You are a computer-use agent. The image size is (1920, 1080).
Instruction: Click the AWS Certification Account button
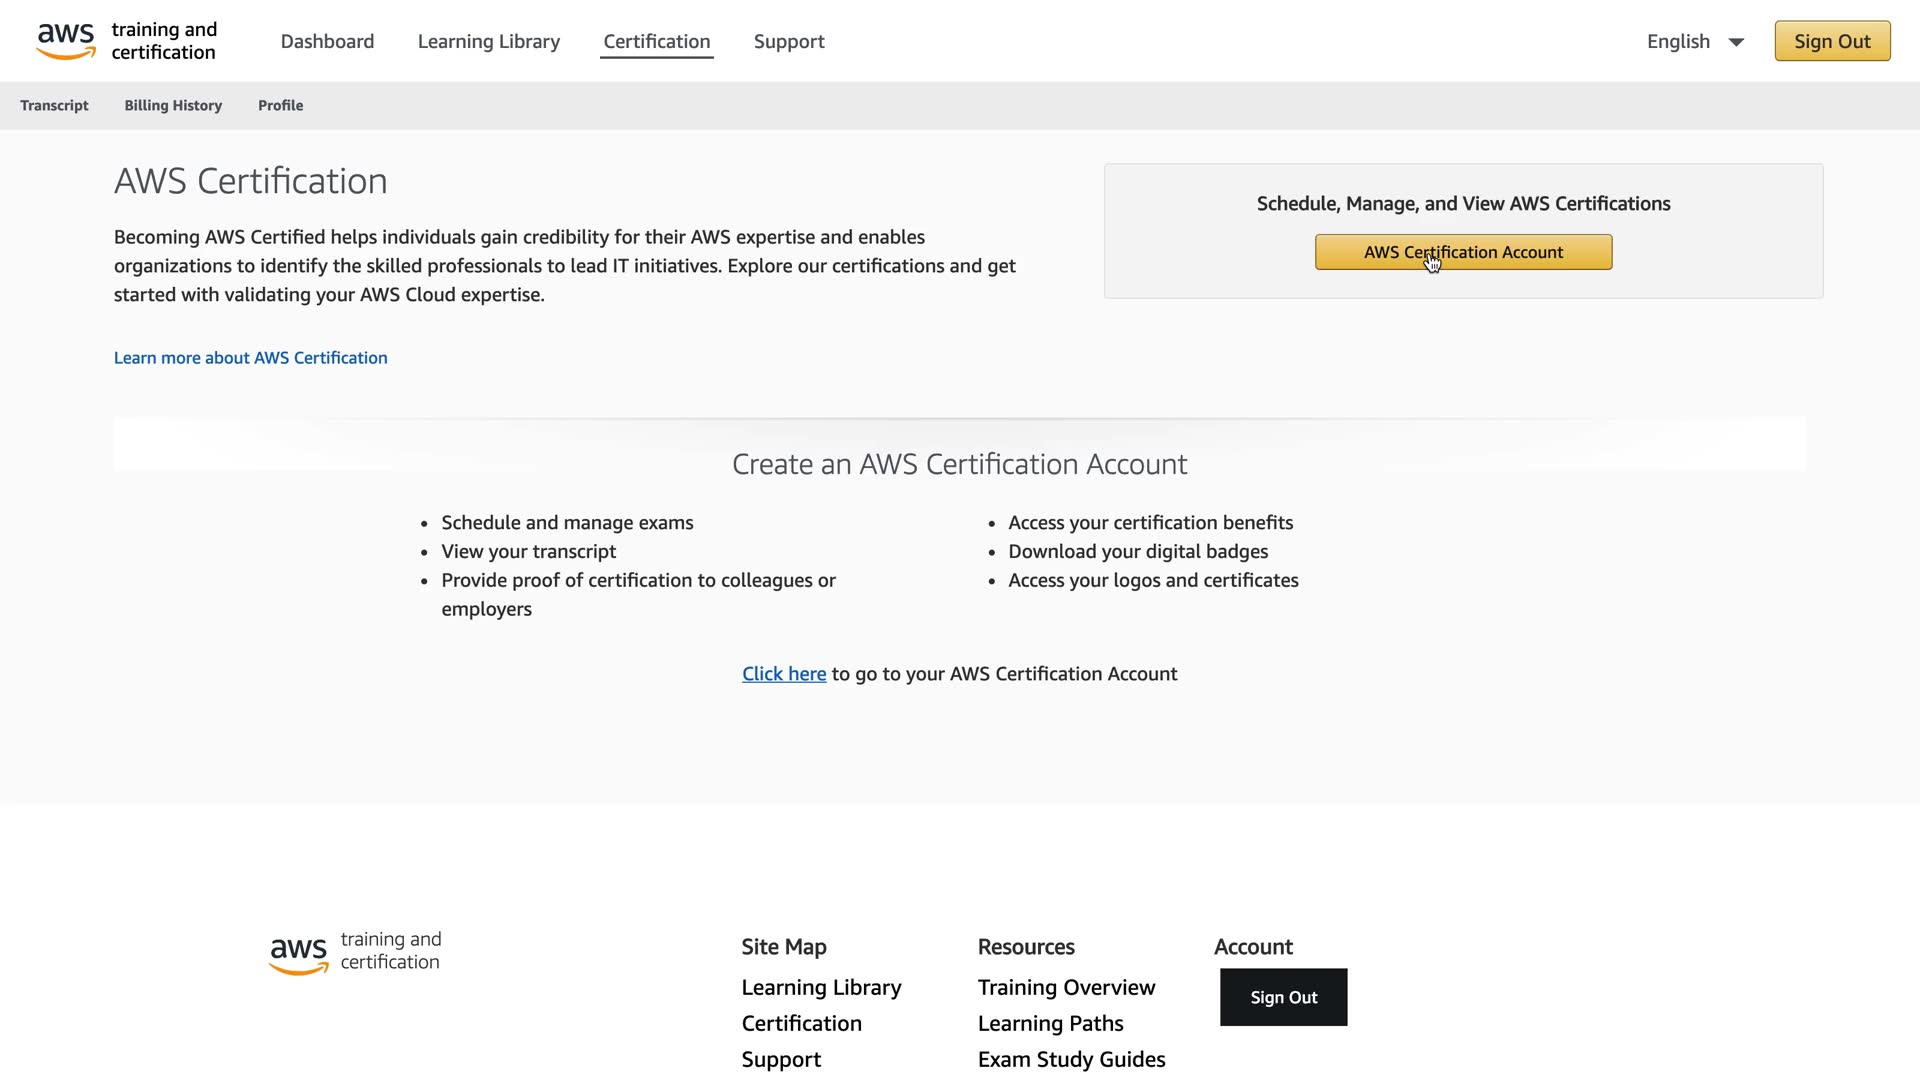(1462, 252)
